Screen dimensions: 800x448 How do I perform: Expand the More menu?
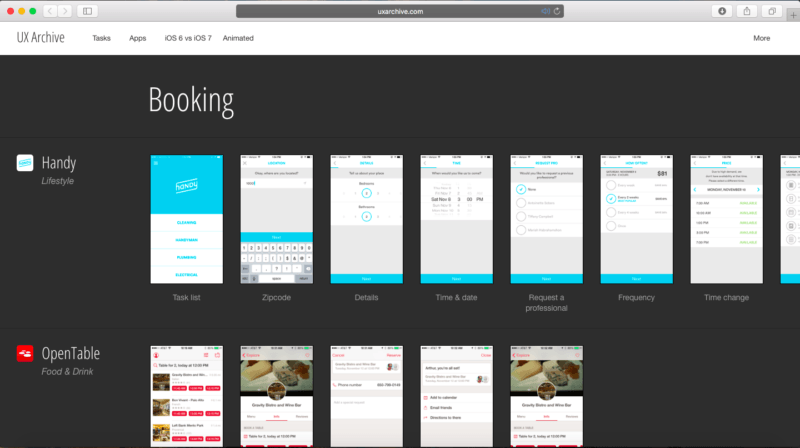(x=761, y=38)
